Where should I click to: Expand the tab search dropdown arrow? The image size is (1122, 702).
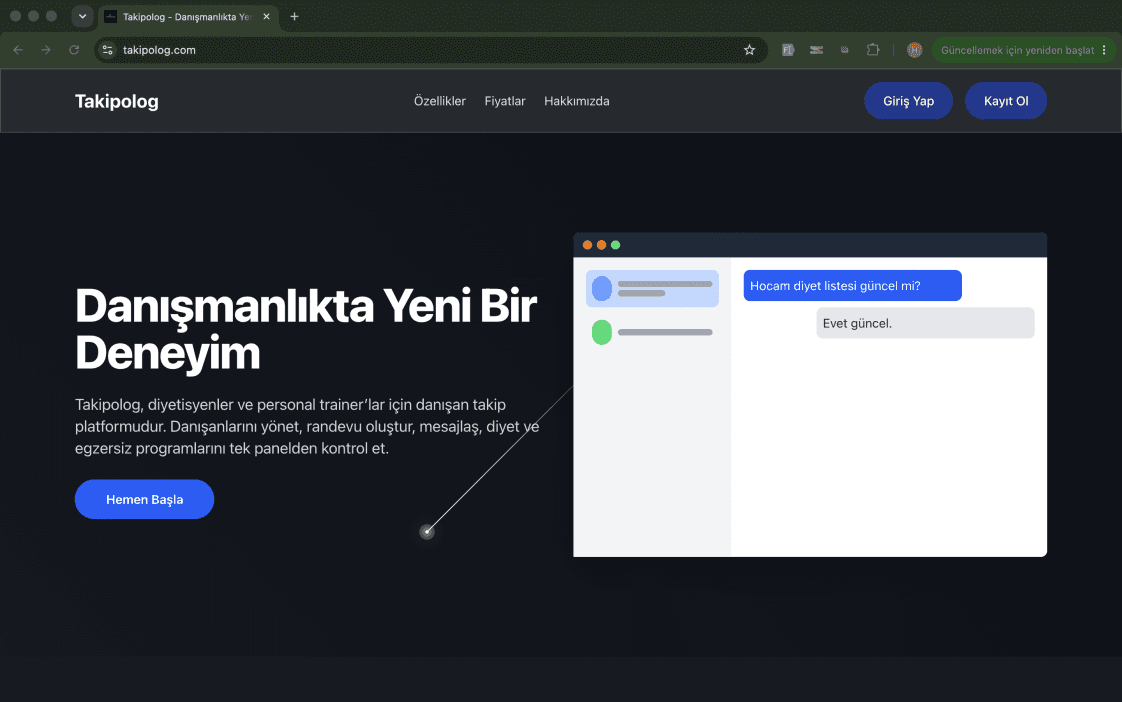pos(82,16)
